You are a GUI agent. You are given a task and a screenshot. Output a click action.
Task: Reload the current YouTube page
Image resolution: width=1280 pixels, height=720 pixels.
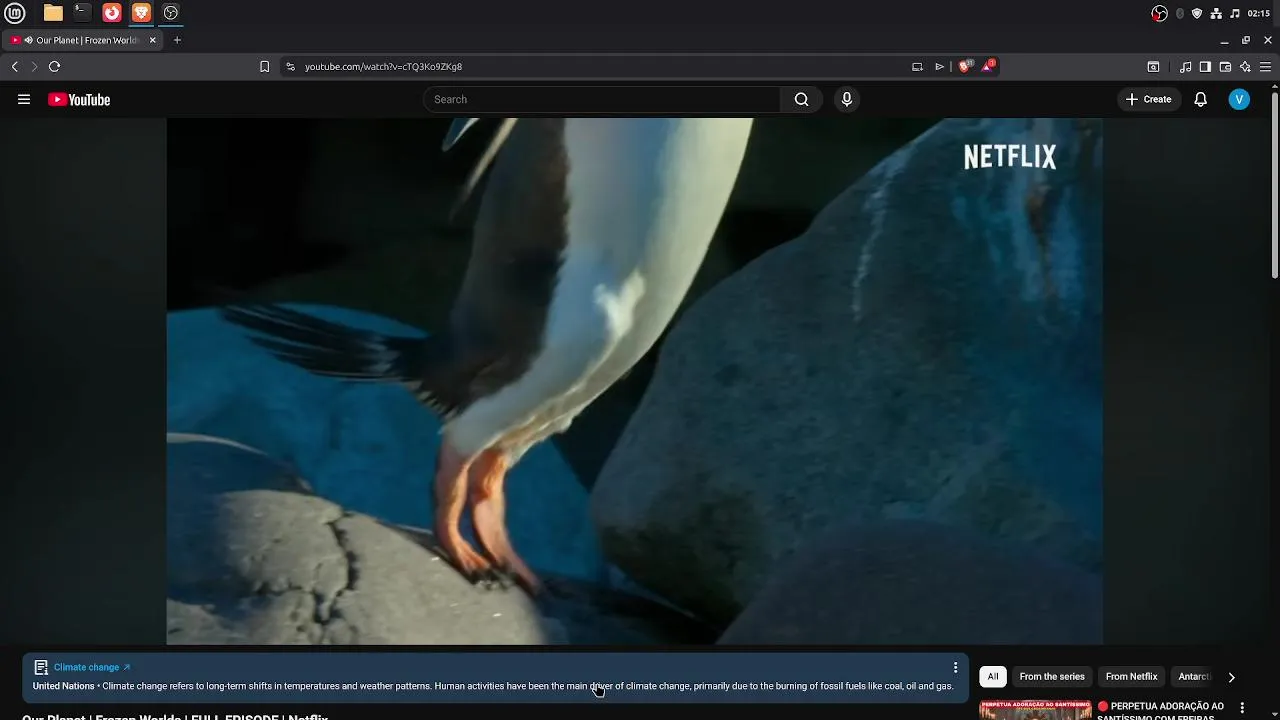(54, 67)
